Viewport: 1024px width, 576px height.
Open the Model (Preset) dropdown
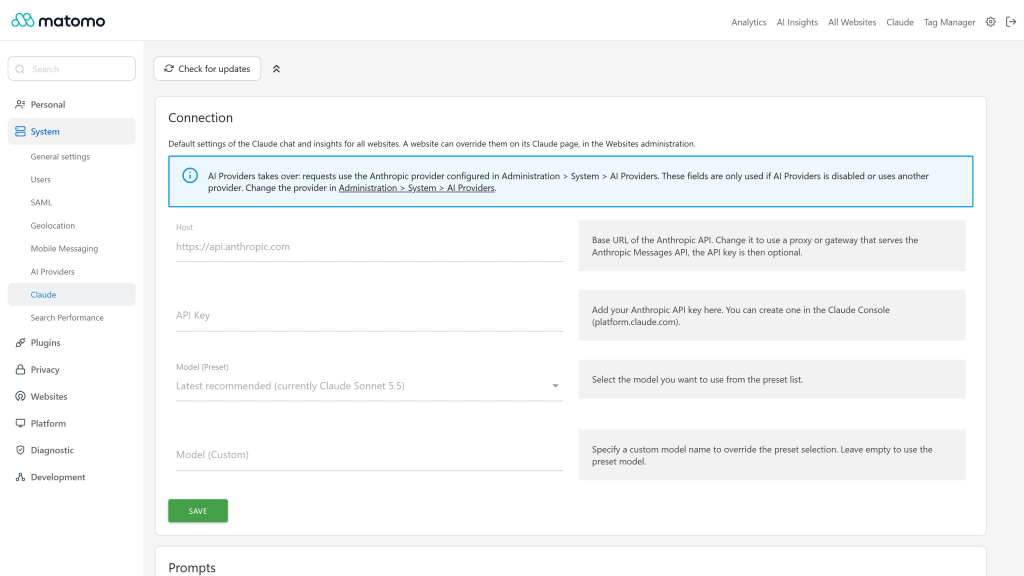pos(369,386)
